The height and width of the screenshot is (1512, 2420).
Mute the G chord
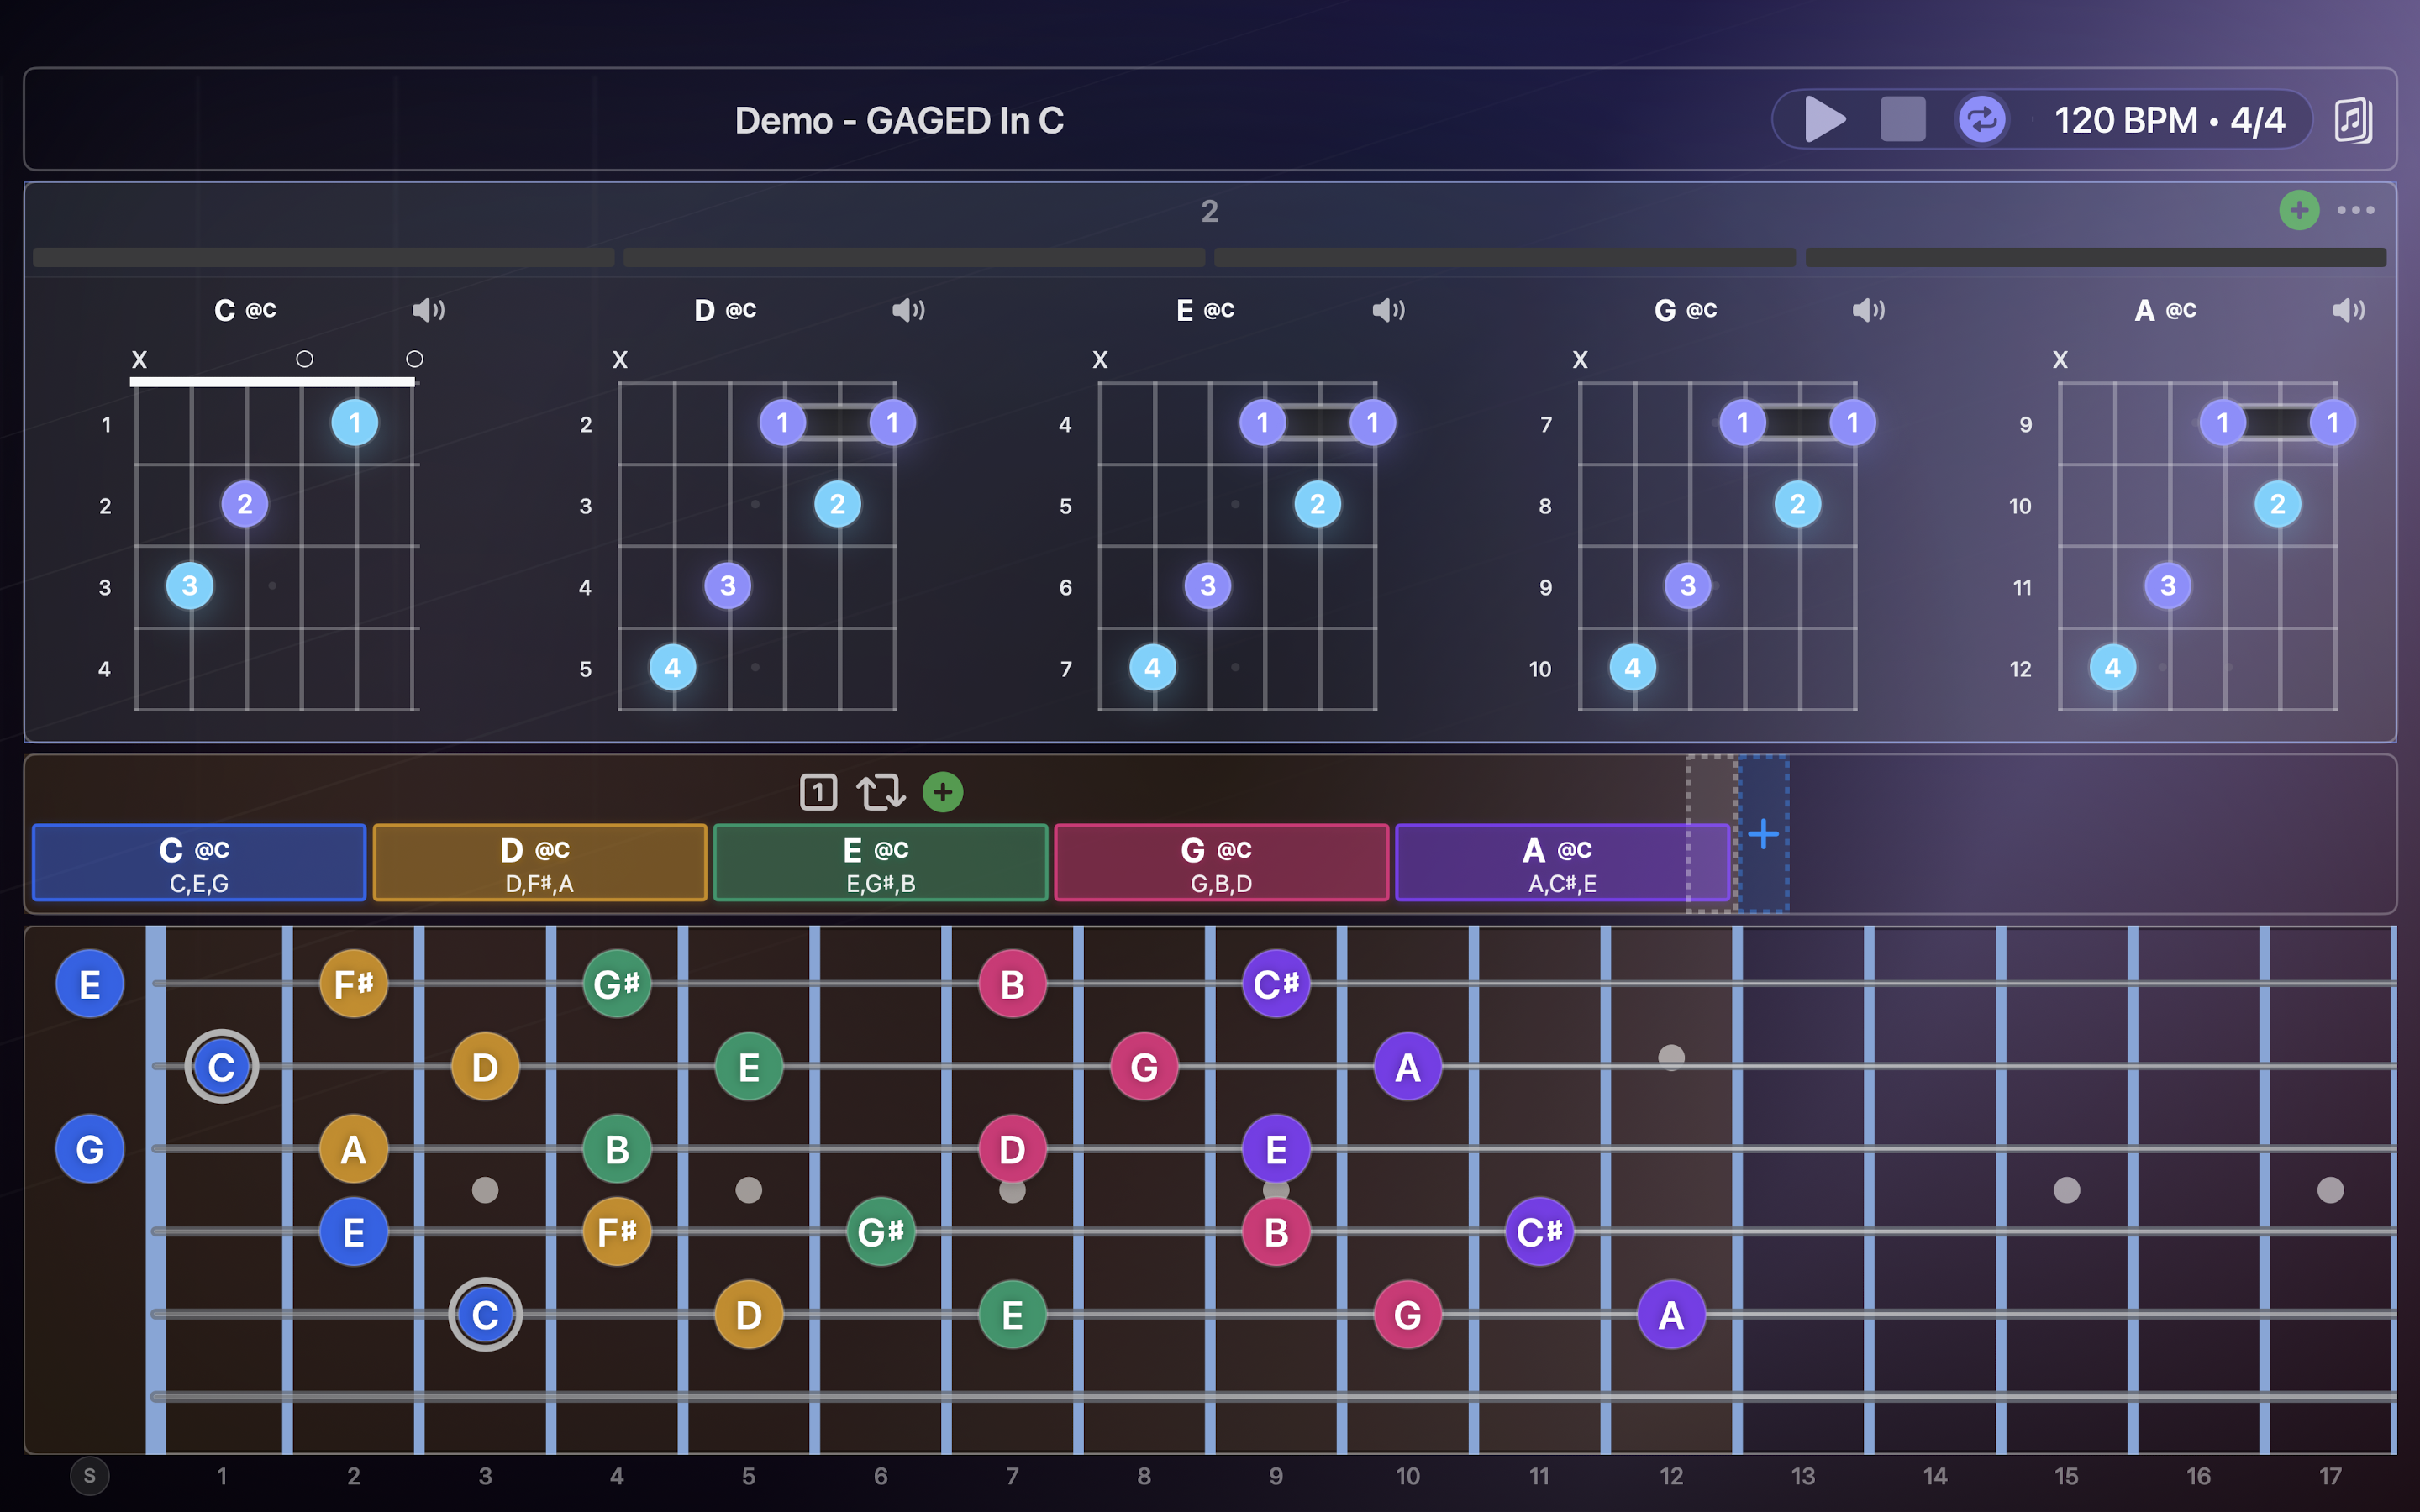tap(1866, 310)
